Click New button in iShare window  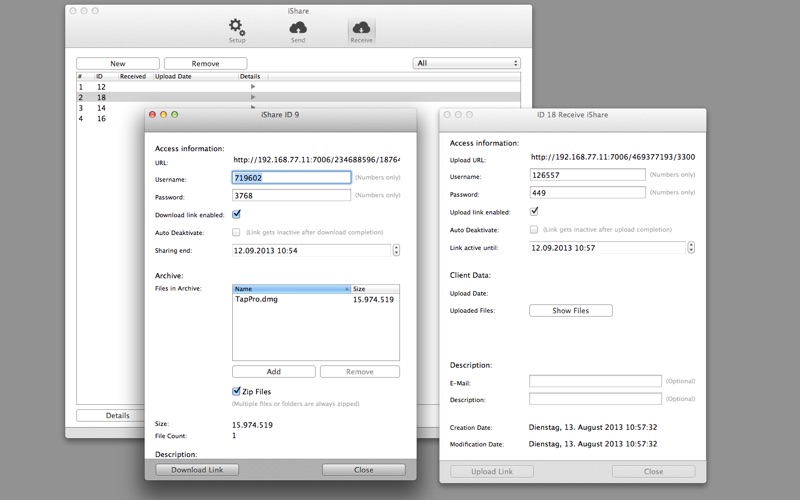(x=118, y=63)
